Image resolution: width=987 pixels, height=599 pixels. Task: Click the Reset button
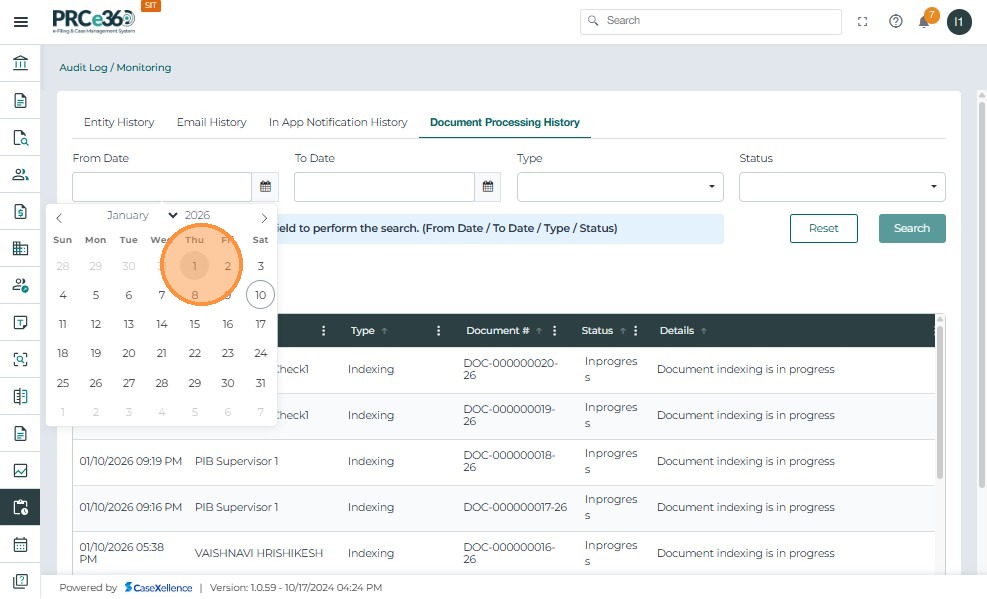click(x=823, y=228)
